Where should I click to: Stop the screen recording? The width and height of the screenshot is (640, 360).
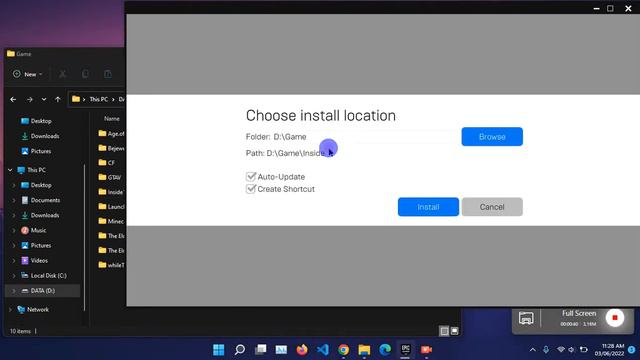pos(615,318)
